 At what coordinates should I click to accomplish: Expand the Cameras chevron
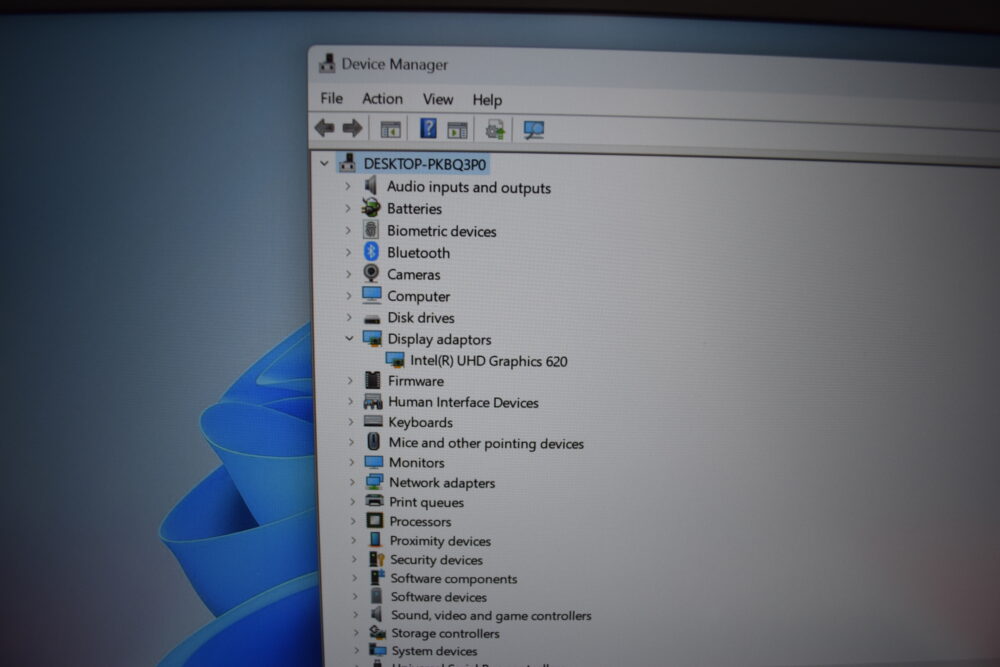[348, 274]
